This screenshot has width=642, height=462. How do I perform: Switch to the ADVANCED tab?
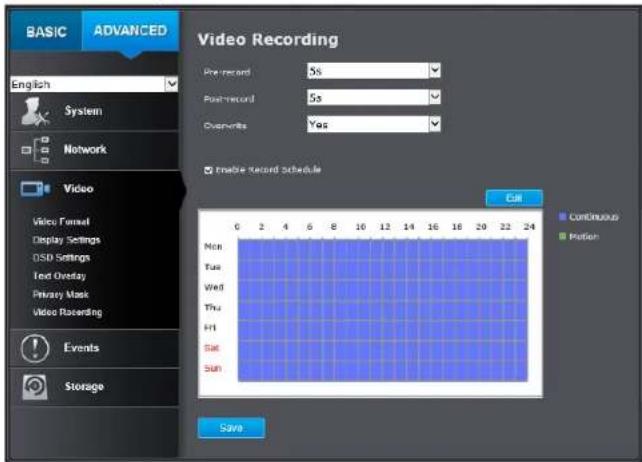coord(130,31)
